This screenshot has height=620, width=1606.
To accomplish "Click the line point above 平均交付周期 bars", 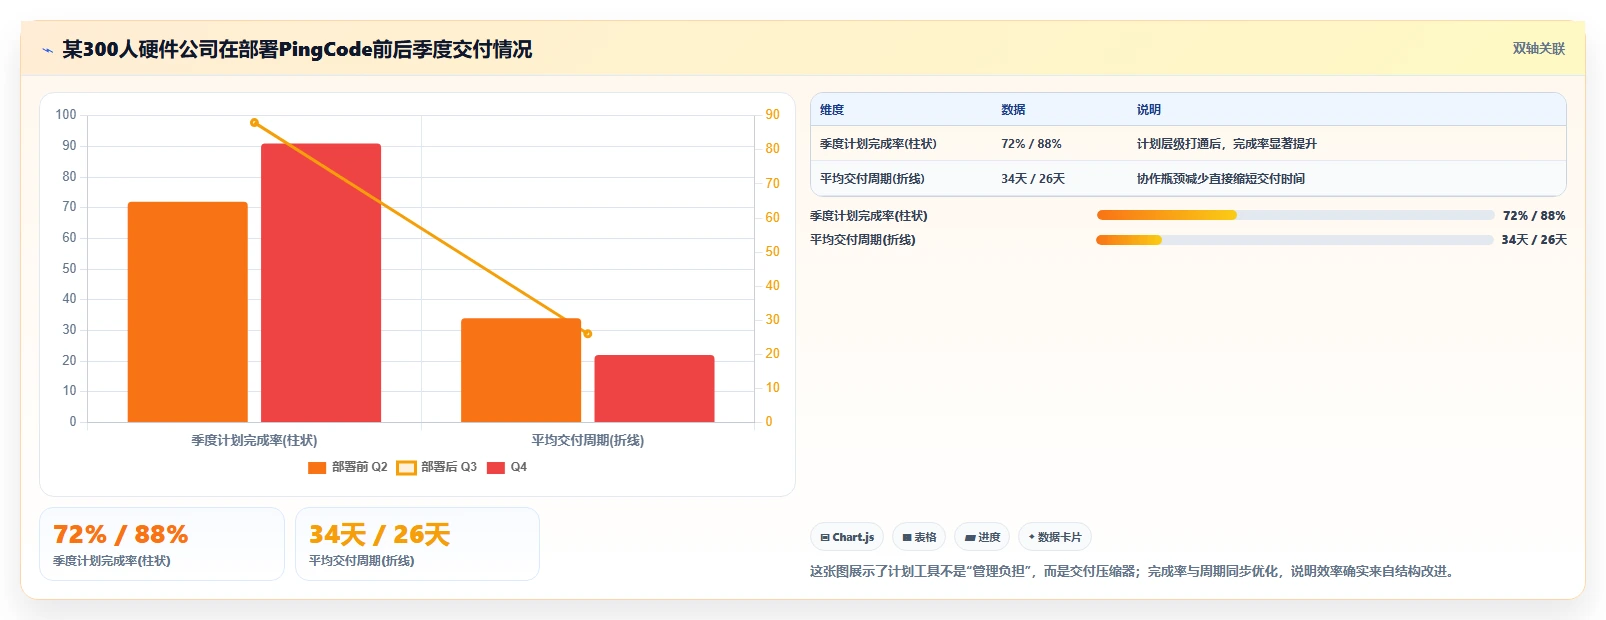I will [x=588, y=334].
